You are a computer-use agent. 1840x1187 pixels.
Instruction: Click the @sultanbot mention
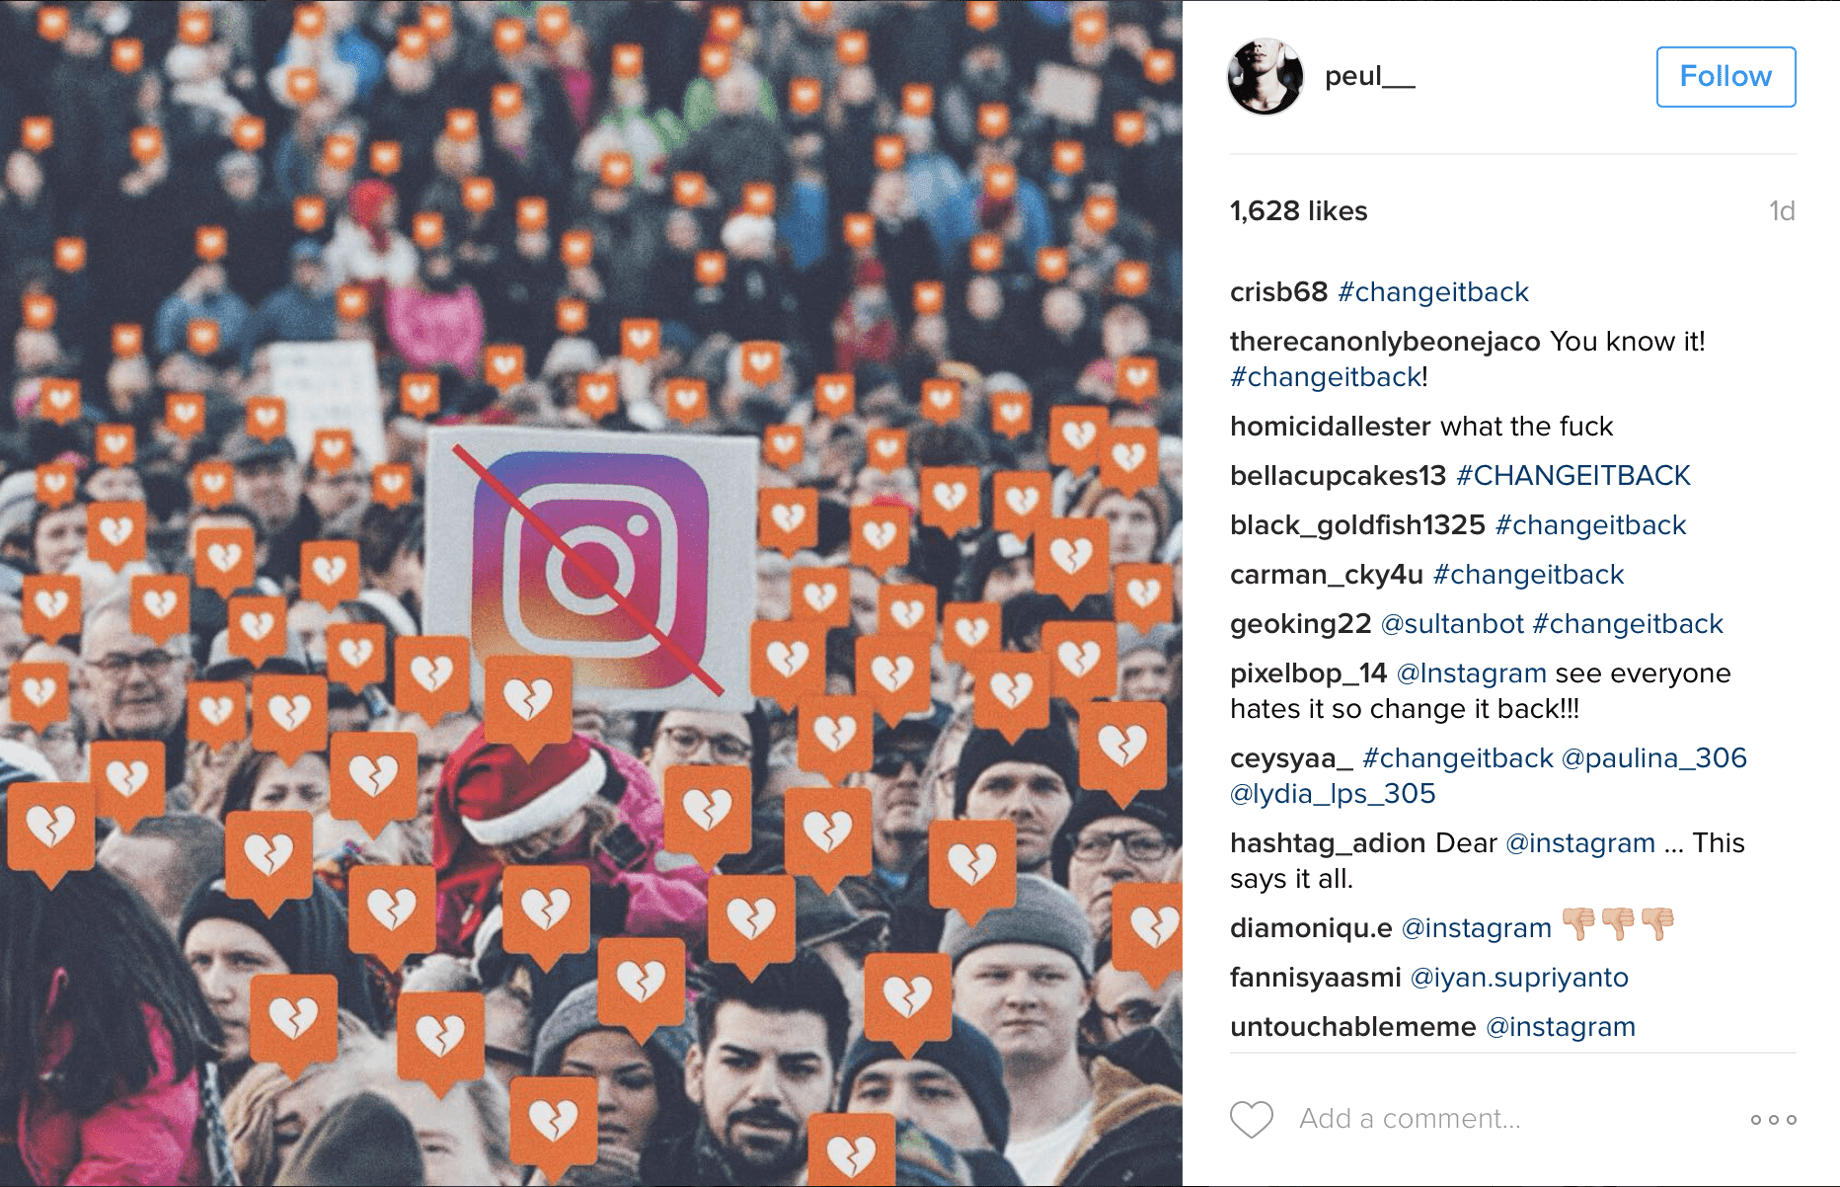click(x=1451, y=624)
